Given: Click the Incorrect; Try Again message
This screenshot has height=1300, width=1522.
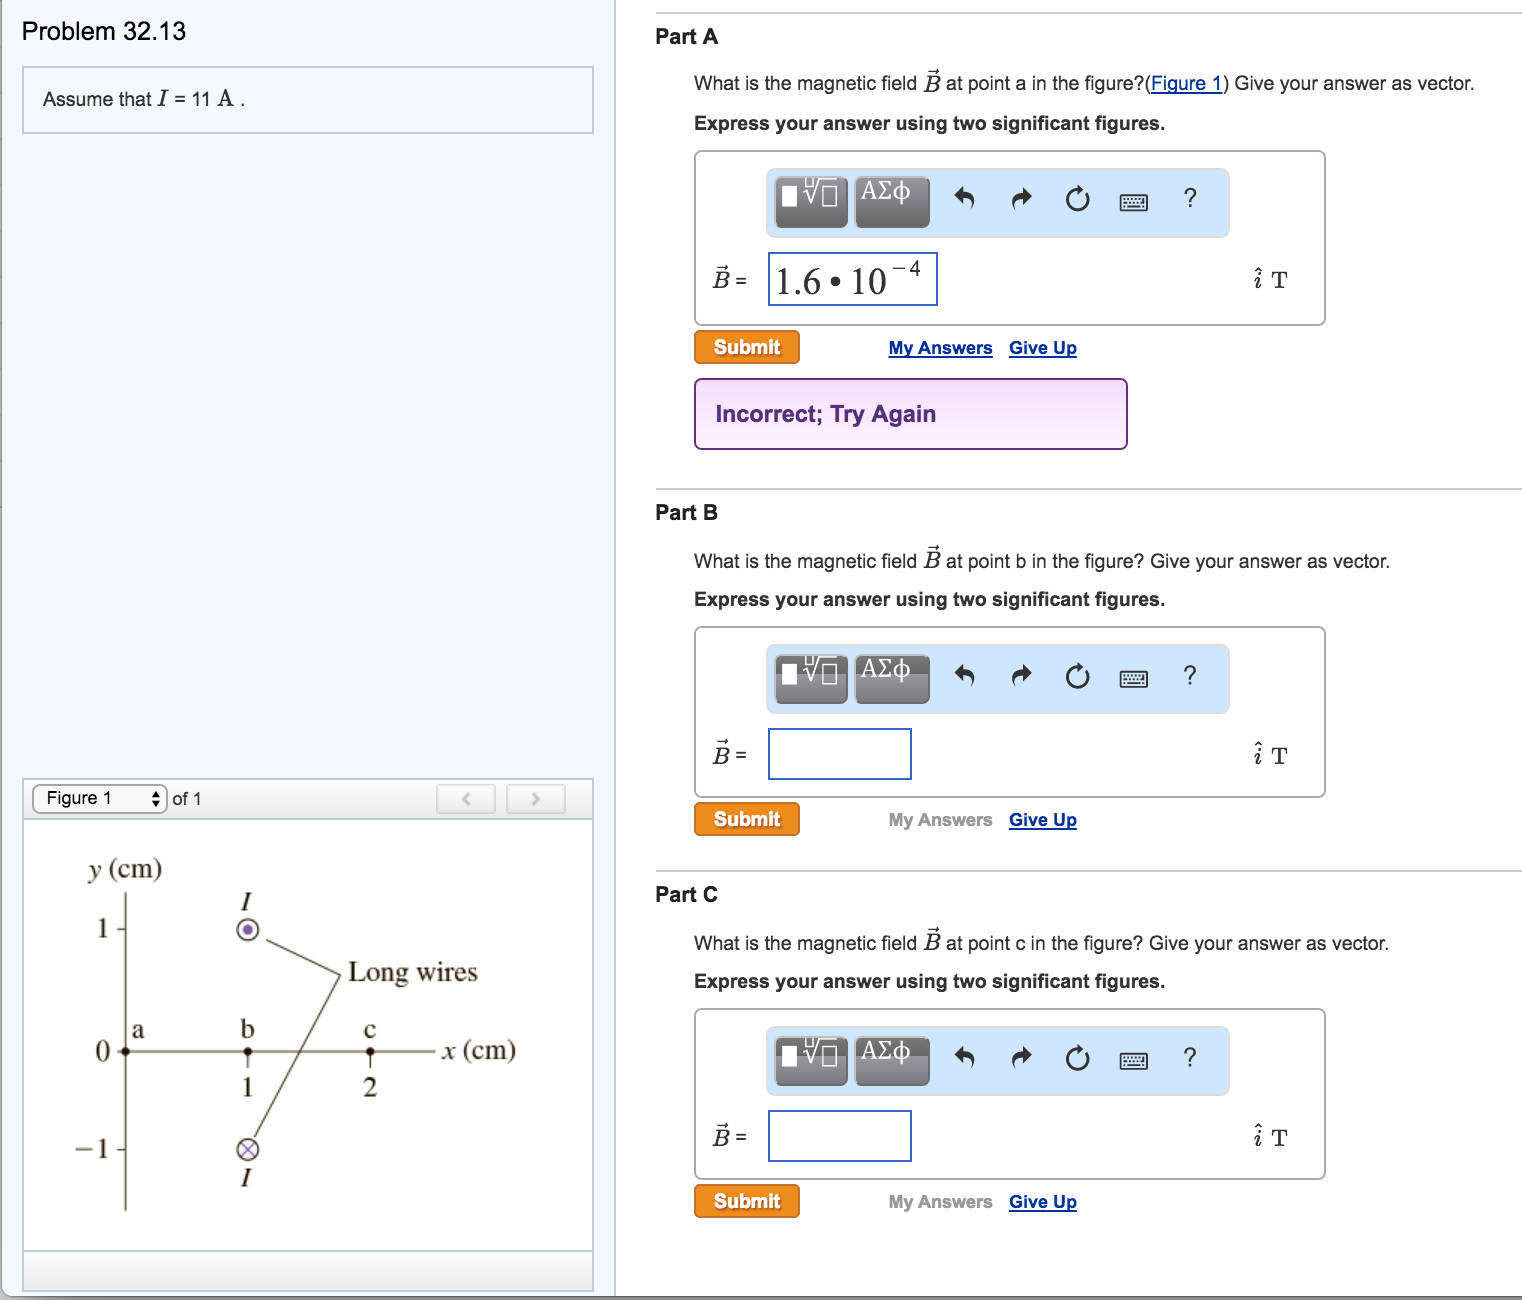Looking at the screenshot, I should pos(911,414).
